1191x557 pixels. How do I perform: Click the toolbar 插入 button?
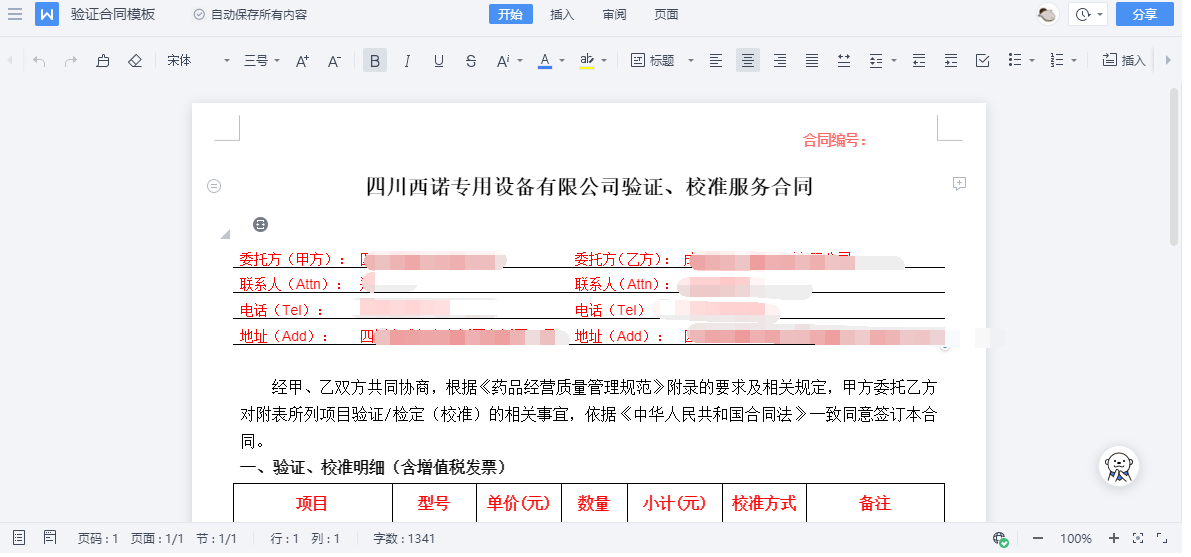click(1124, 61)
